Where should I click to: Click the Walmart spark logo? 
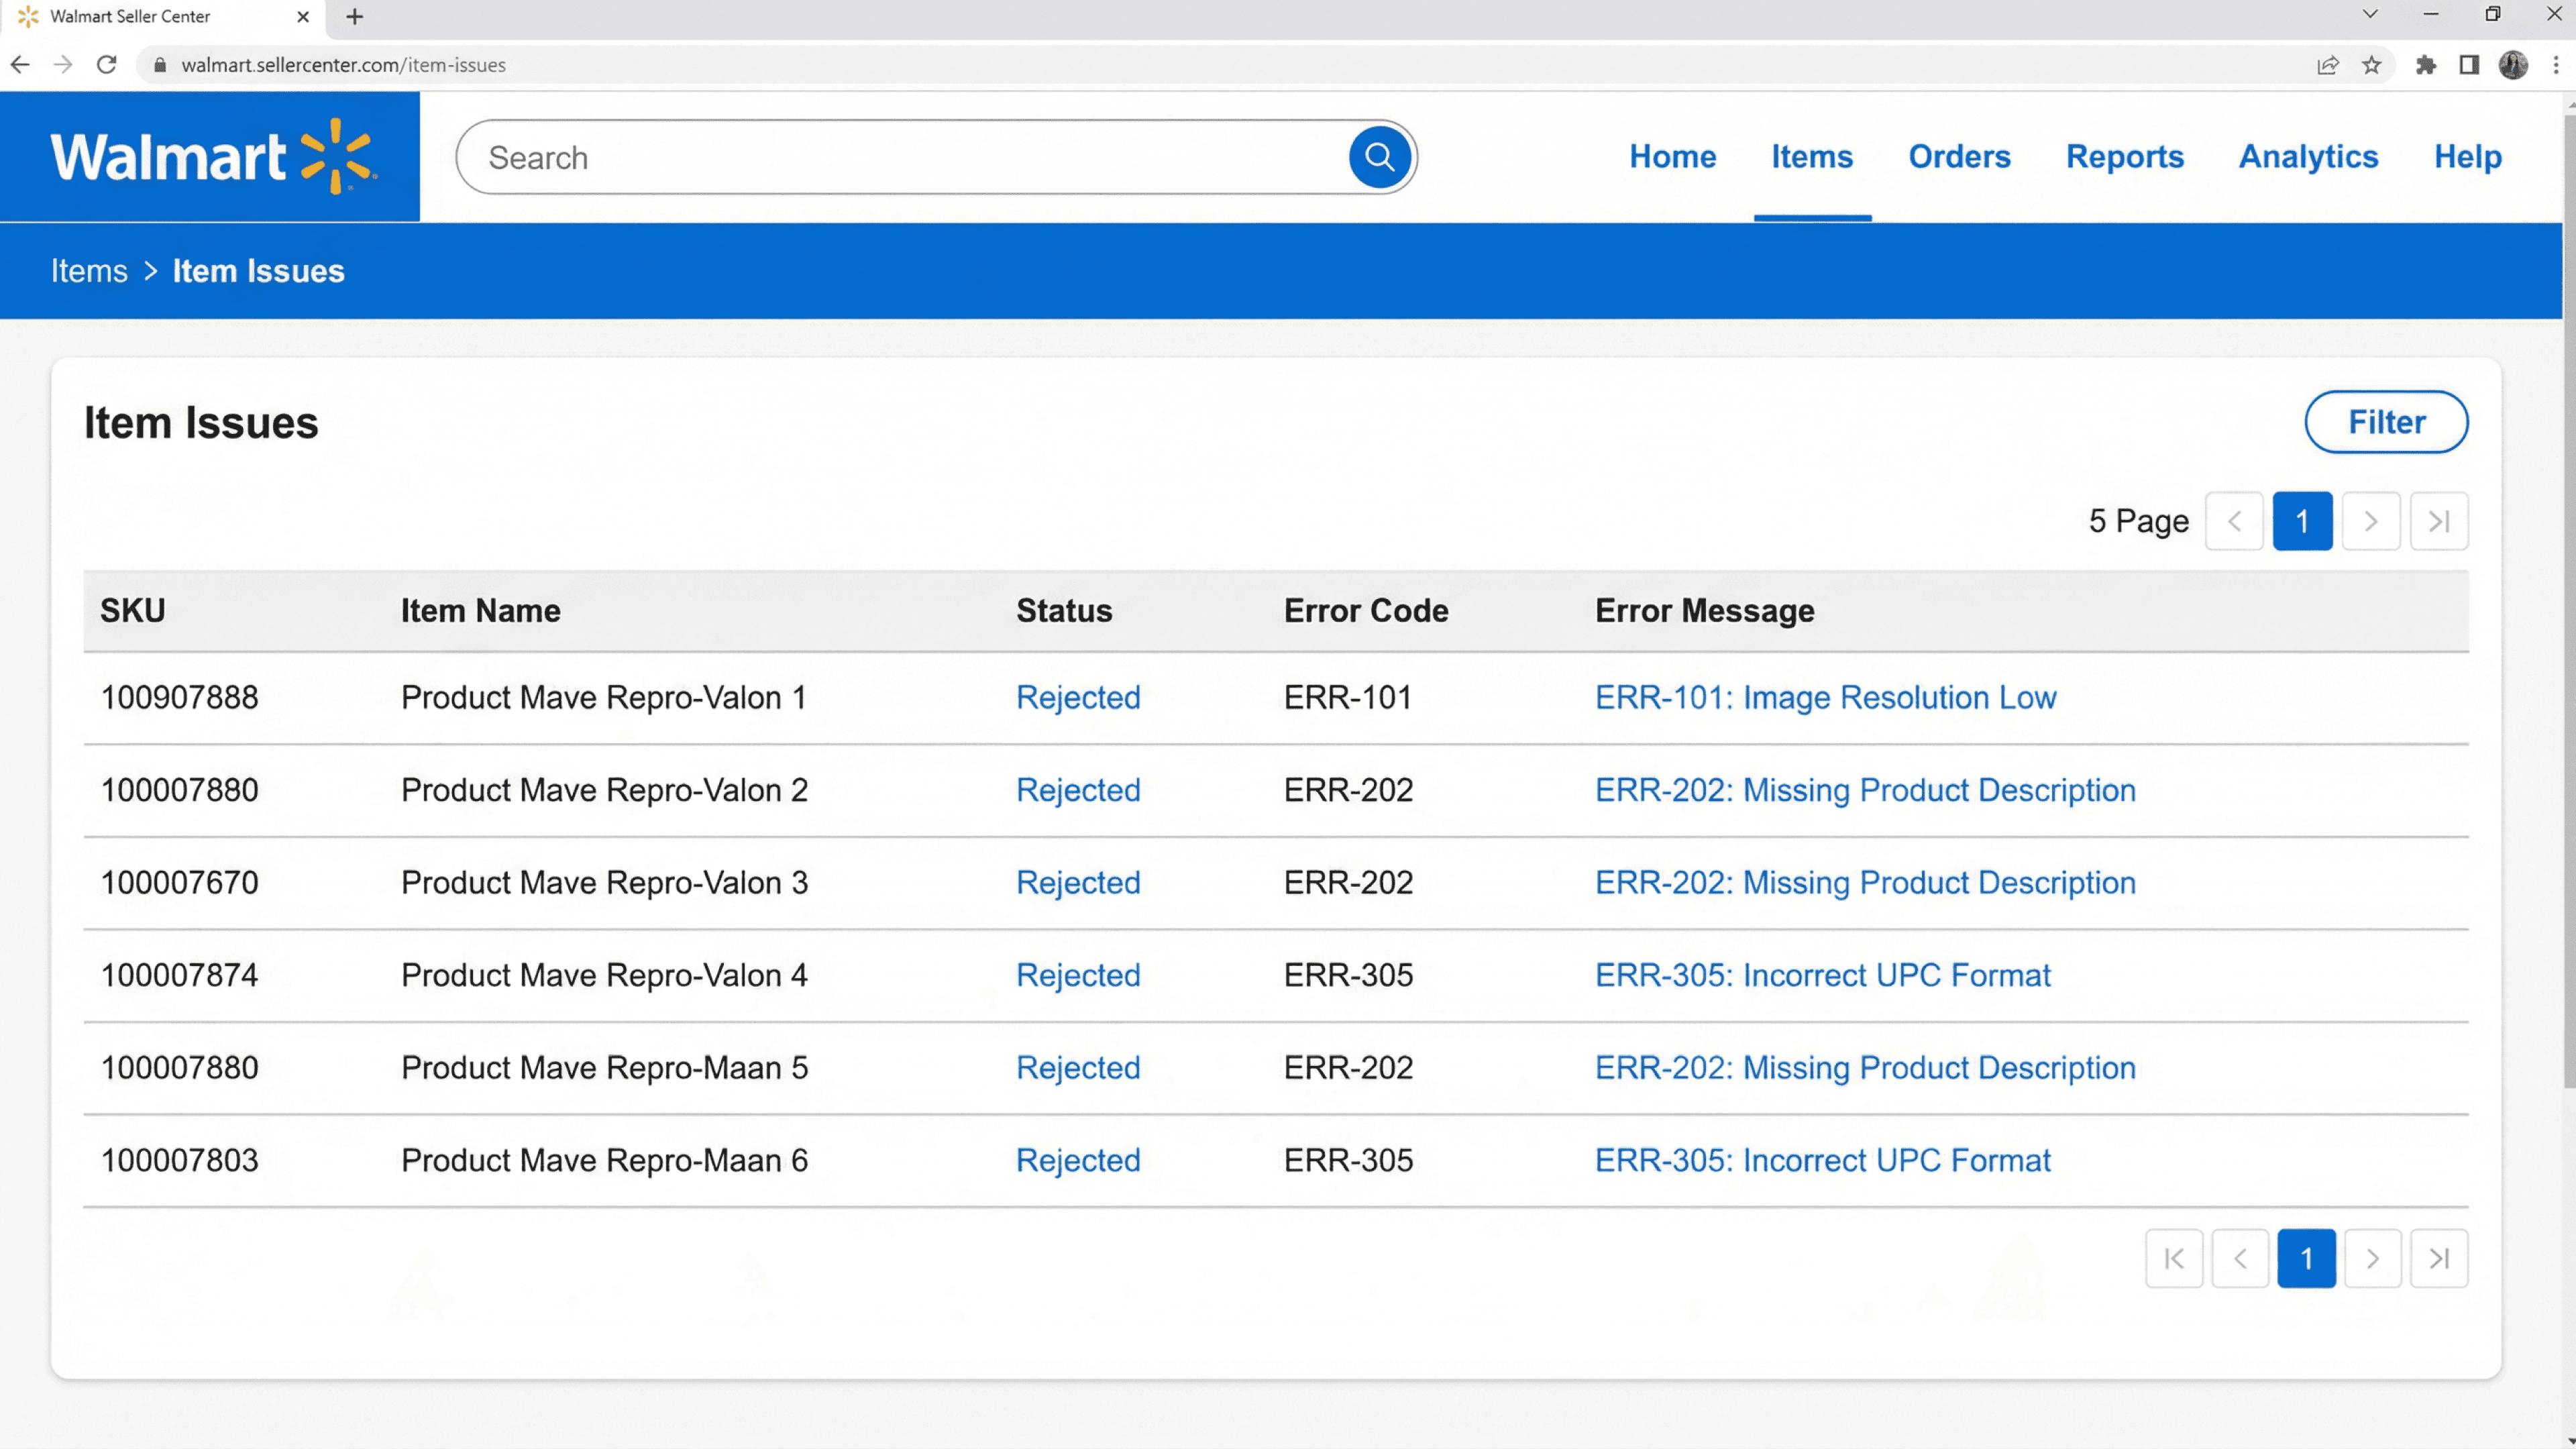(337, 156)
